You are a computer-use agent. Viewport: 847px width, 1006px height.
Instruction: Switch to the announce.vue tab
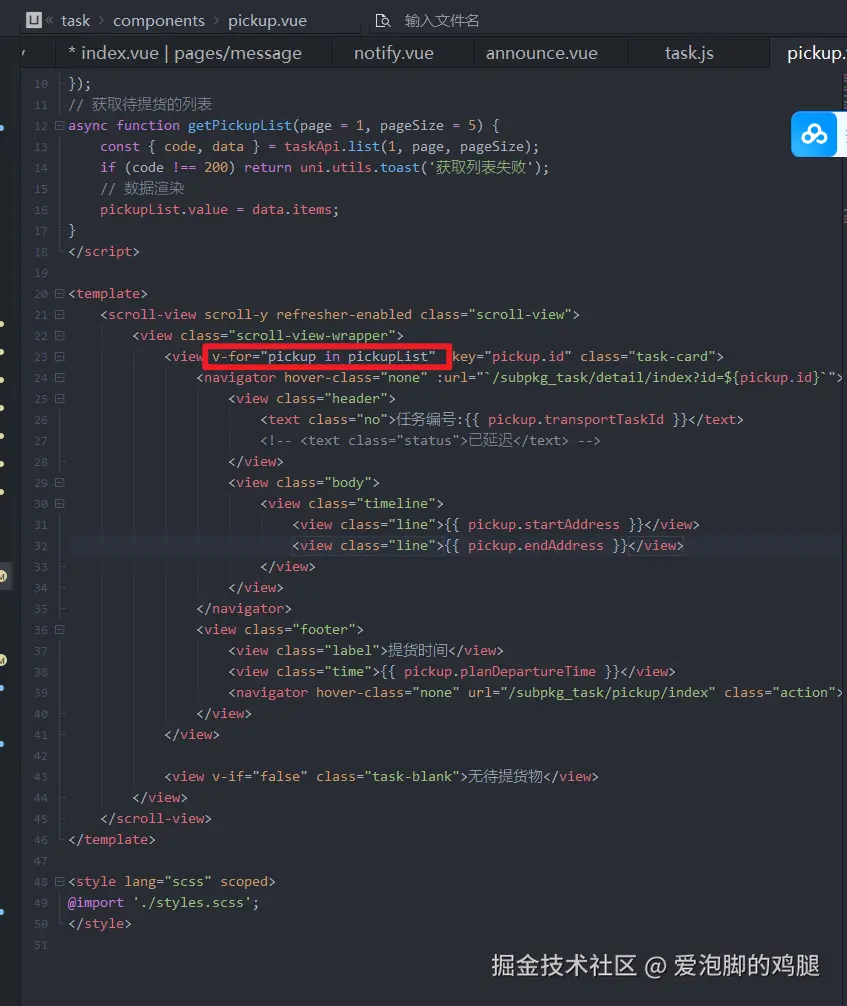542,53
